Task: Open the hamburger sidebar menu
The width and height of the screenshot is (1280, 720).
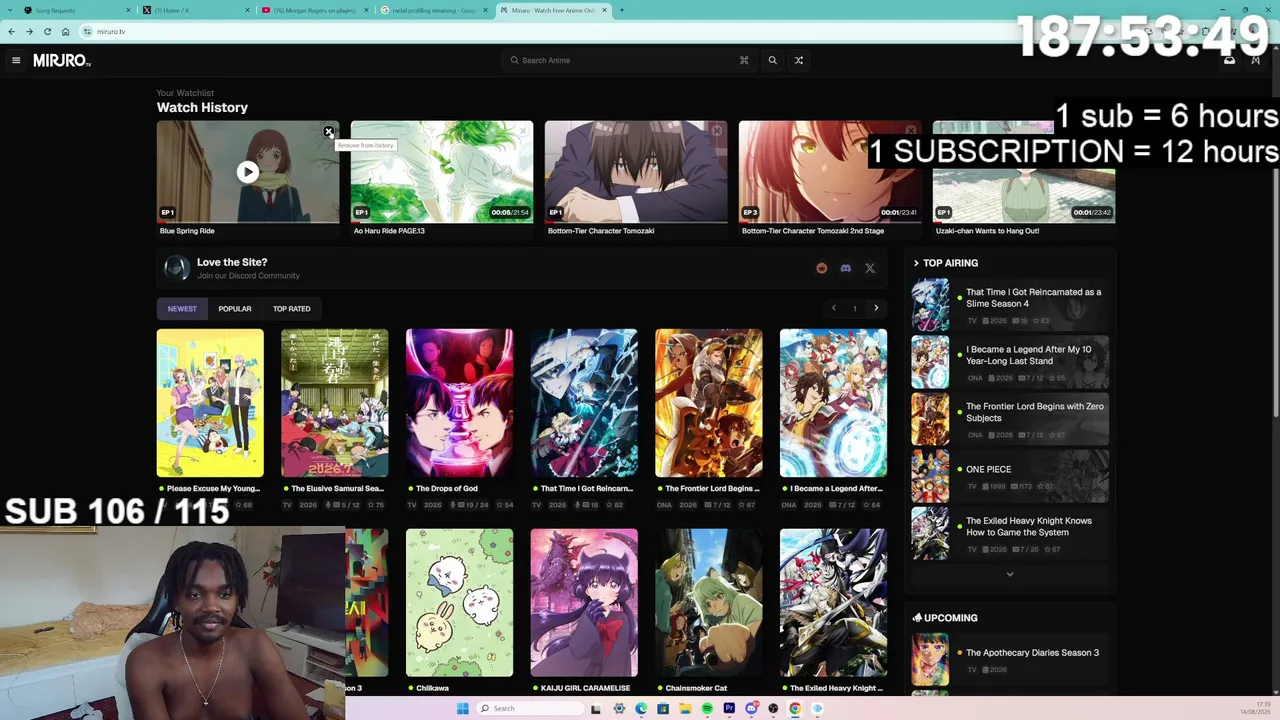Action: point(16,60)
